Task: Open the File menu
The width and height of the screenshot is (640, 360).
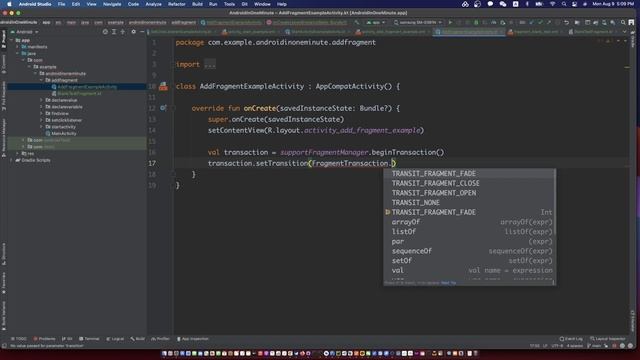Action: 62,4
